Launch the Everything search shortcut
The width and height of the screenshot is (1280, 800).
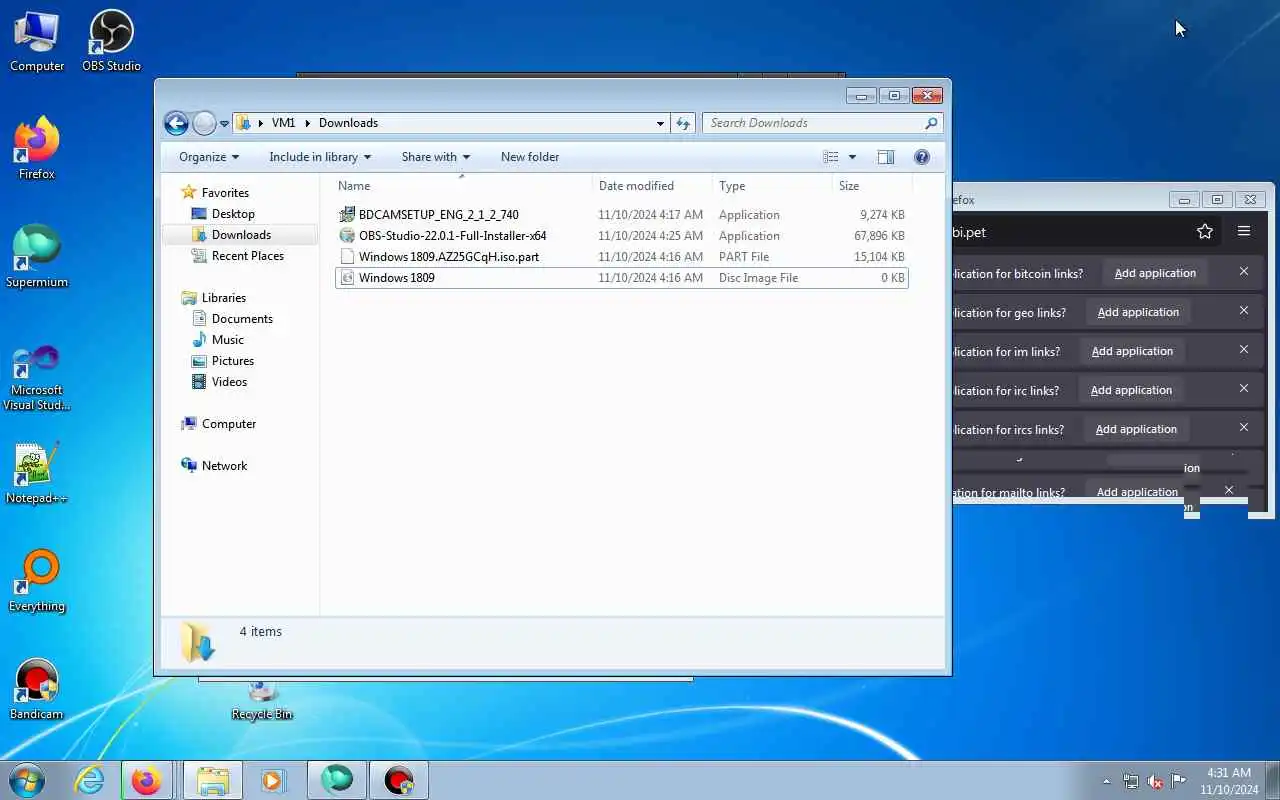[x=37, y=581]
